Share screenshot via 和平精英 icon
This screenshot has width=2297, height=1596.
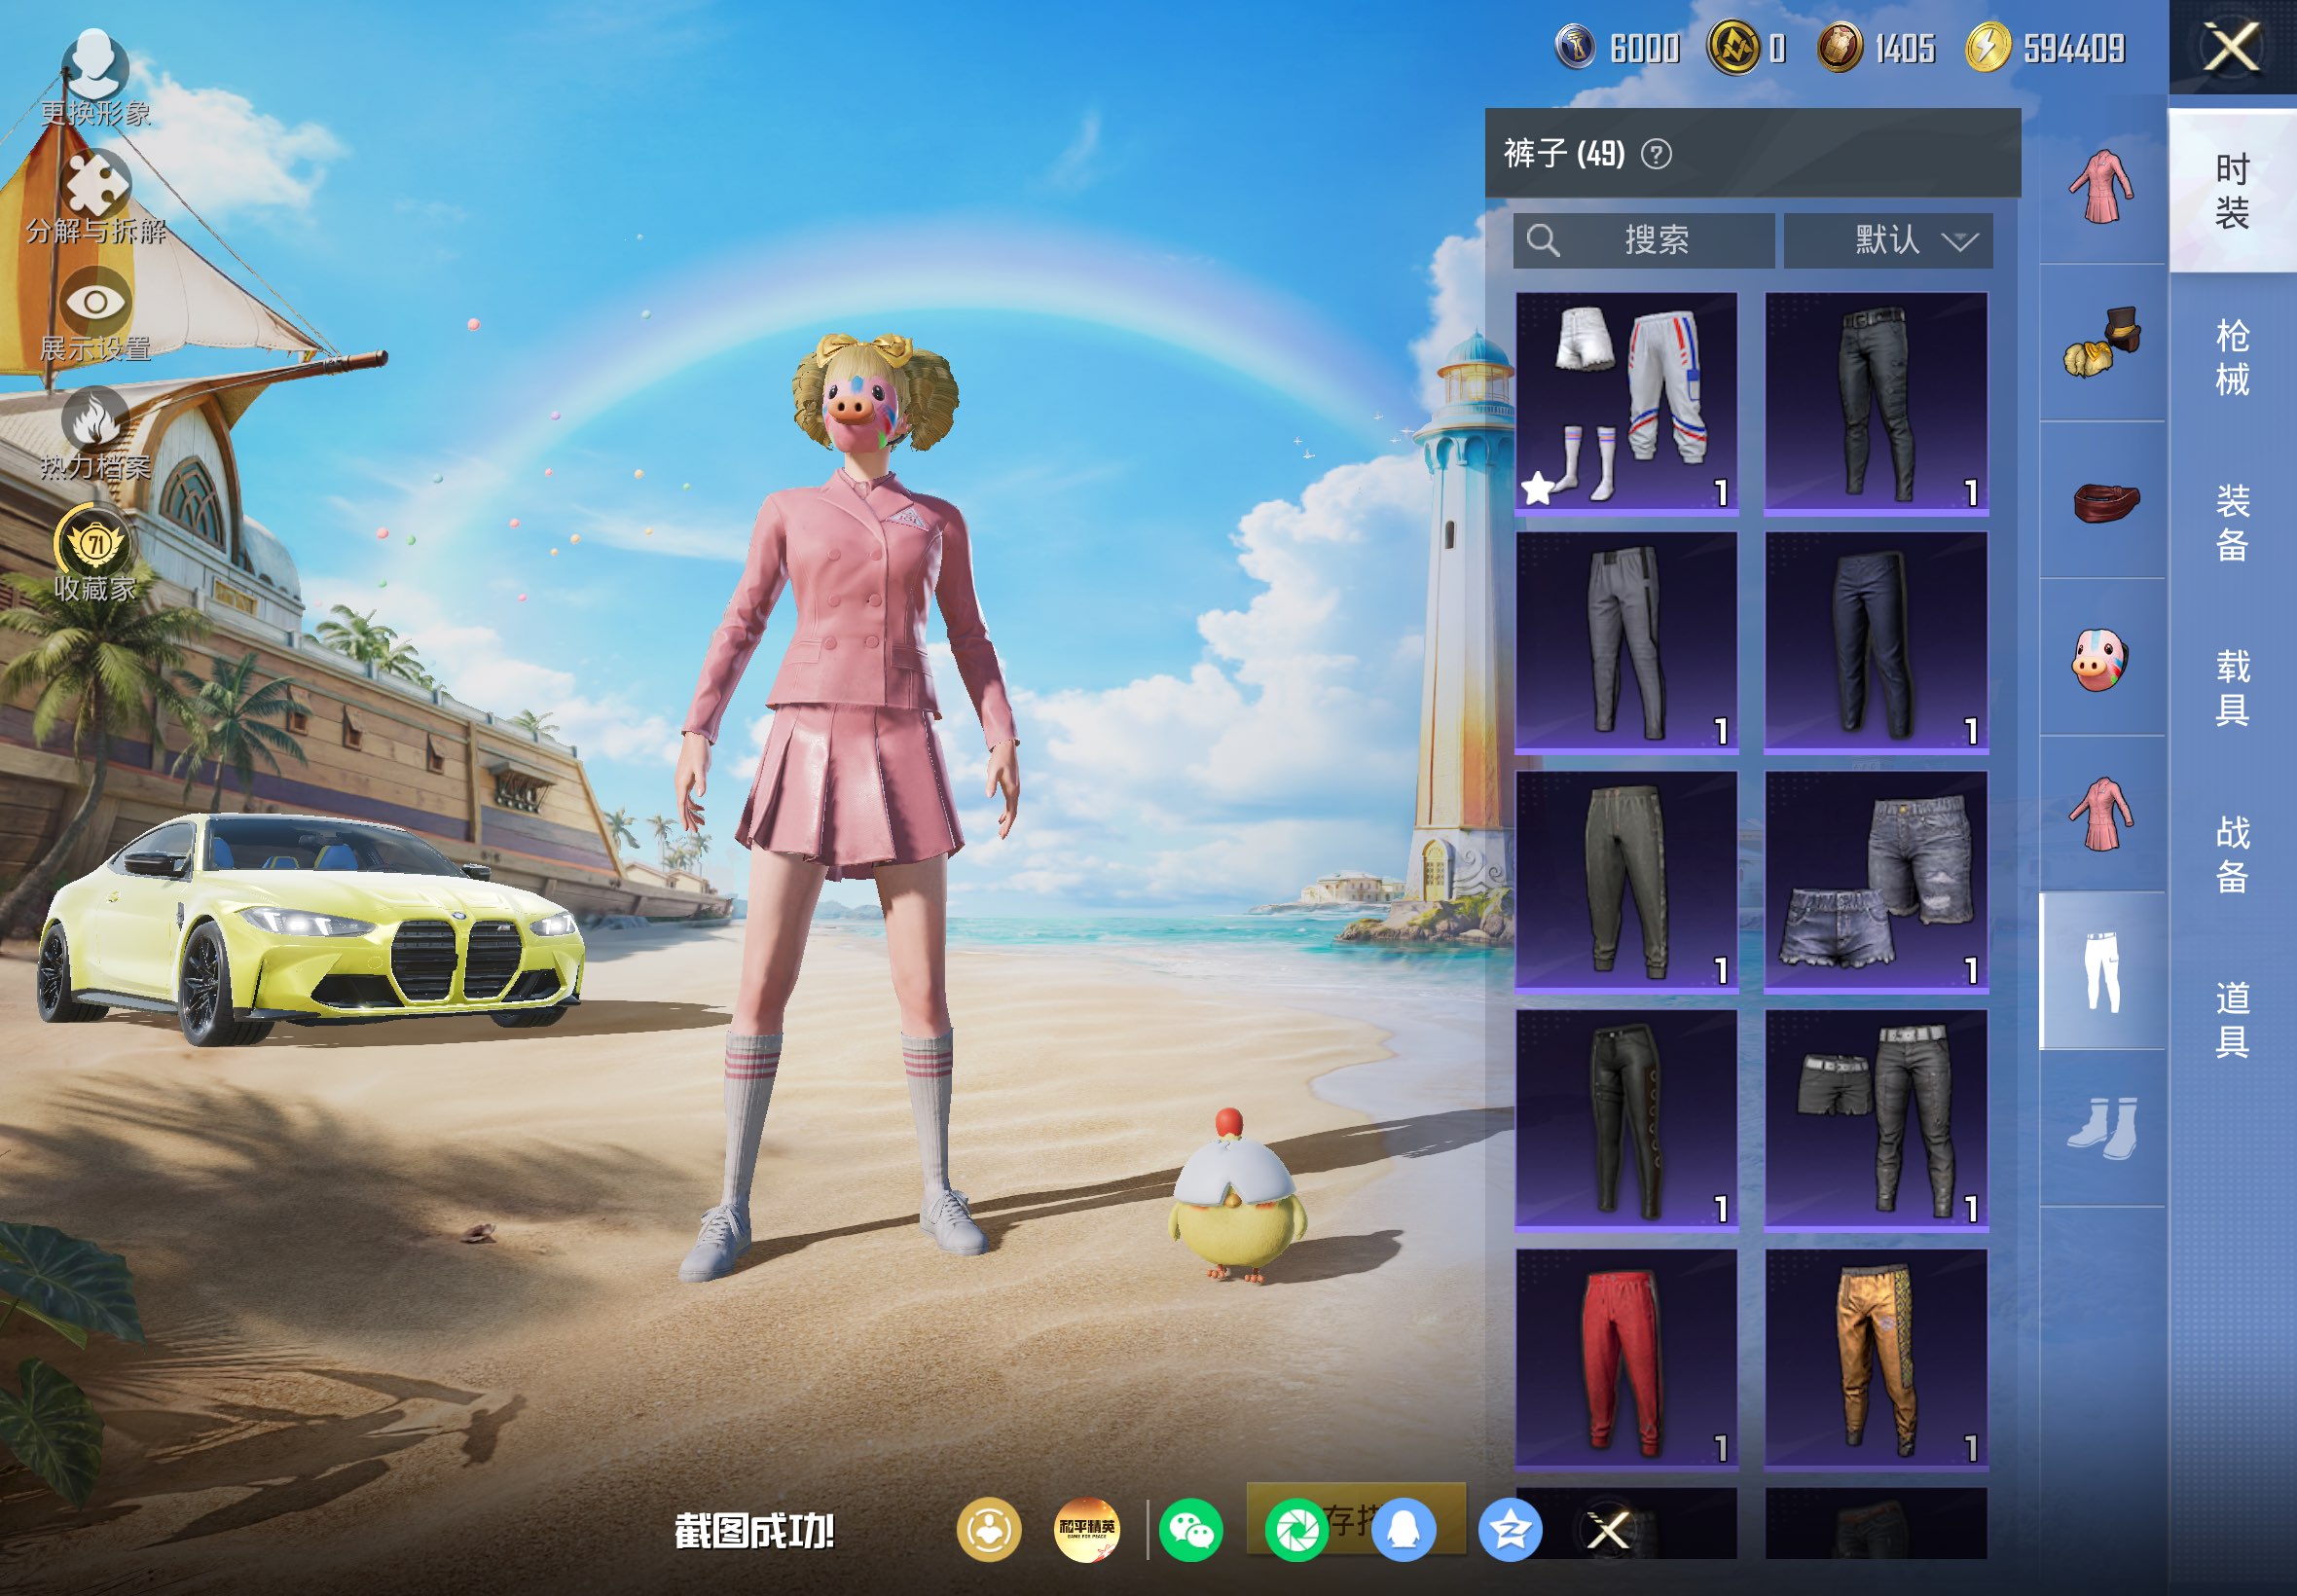pos(1087,1530)
